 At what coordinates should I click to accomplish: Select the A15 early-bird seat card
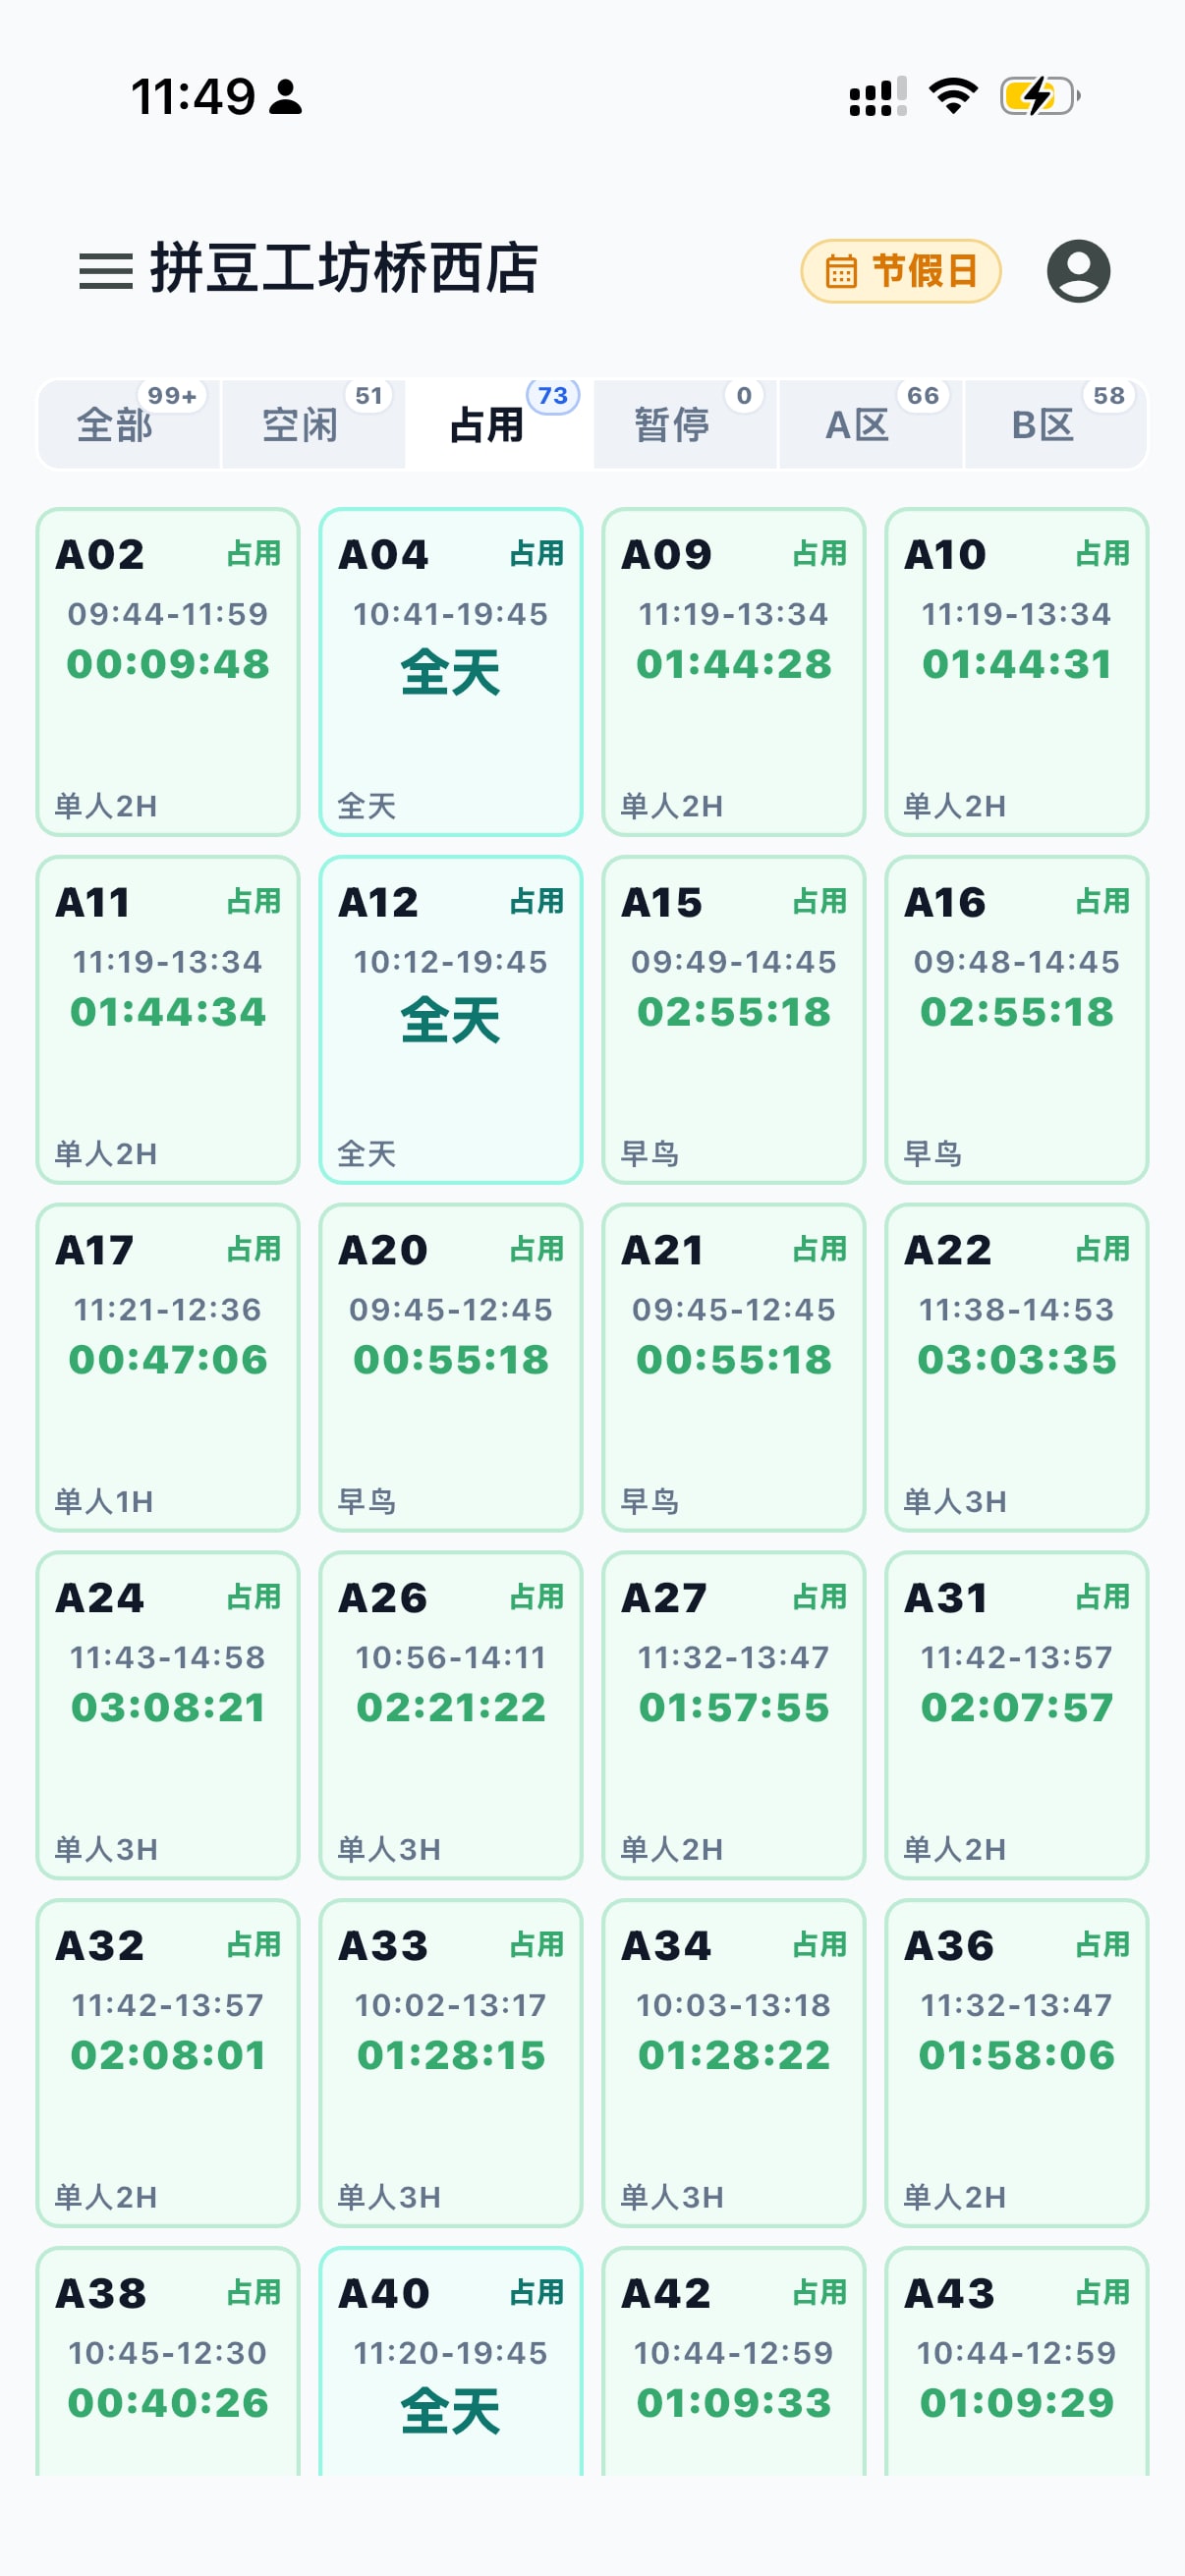coord(734,1019)
